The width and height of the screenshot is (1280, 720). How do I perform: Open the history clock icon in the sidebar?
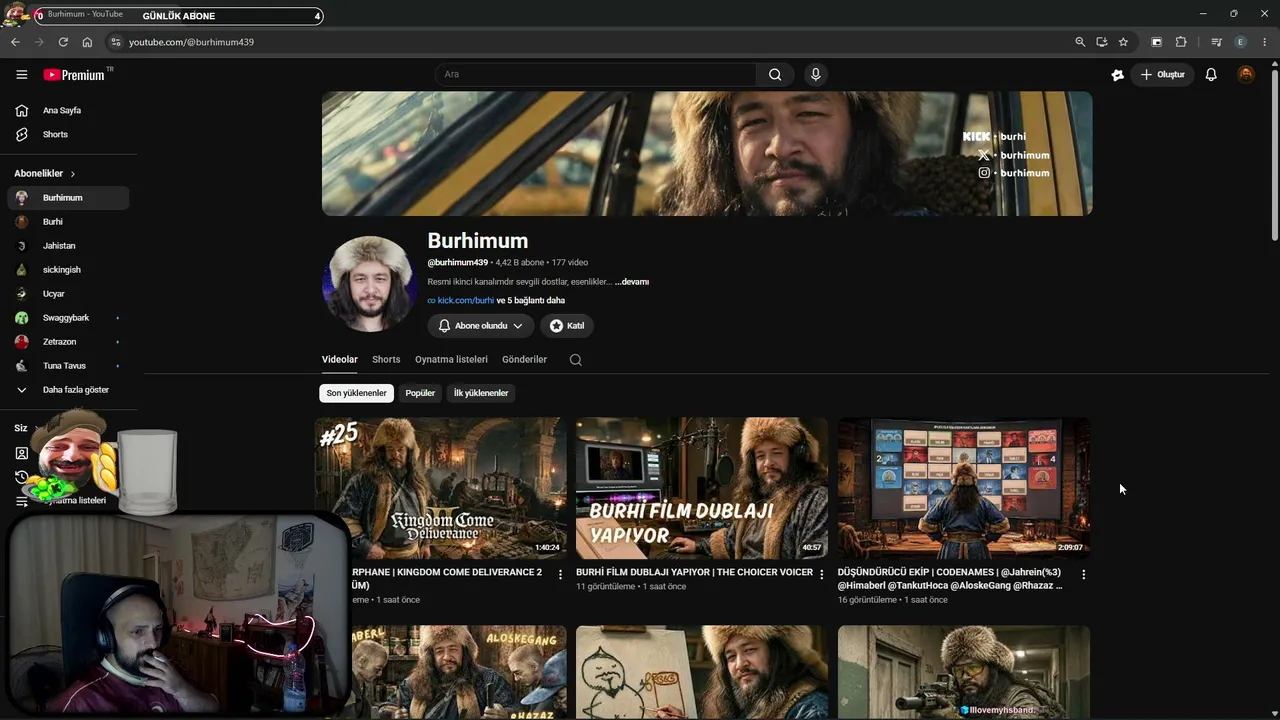21,477
